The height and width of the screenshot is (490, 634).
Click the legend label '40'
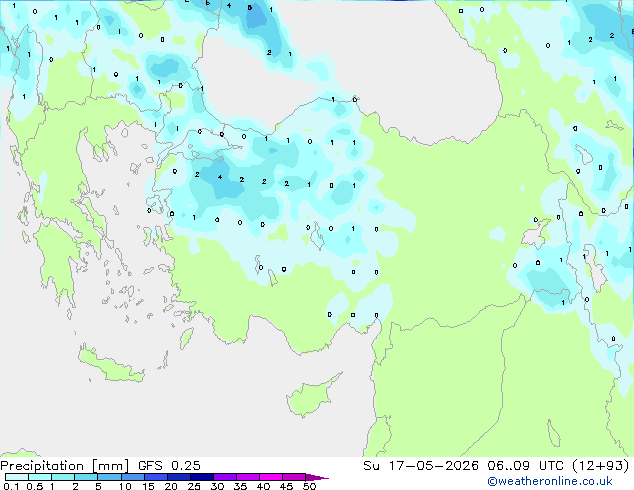(x=263, y=486)
